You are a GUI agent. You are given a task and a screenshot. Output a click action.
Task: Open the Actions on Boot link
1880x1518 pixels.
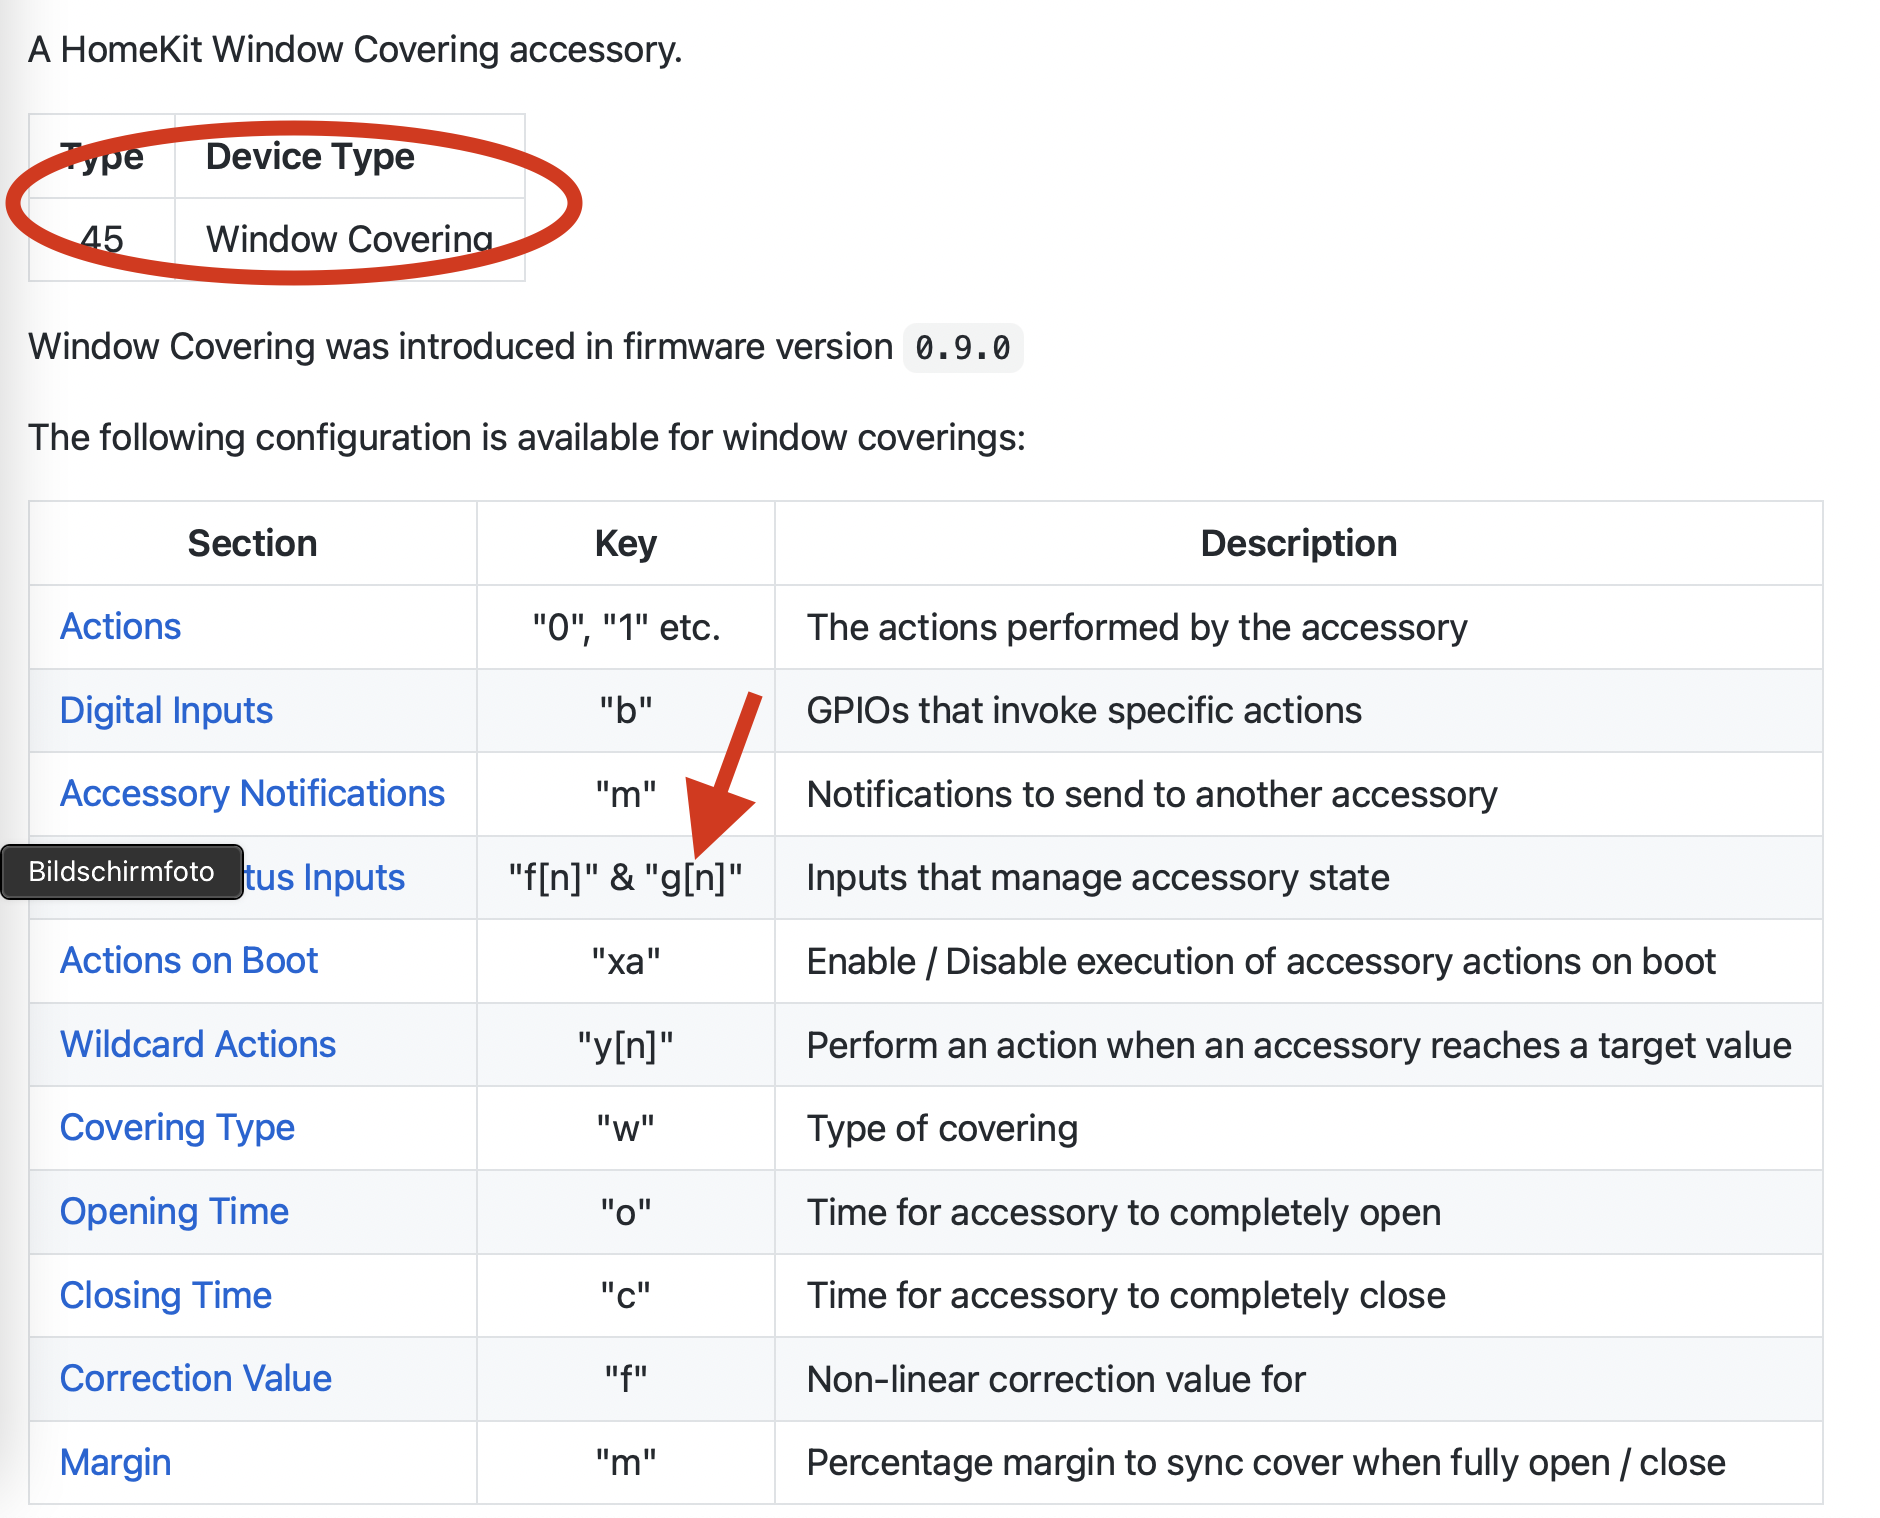point(189,961)
